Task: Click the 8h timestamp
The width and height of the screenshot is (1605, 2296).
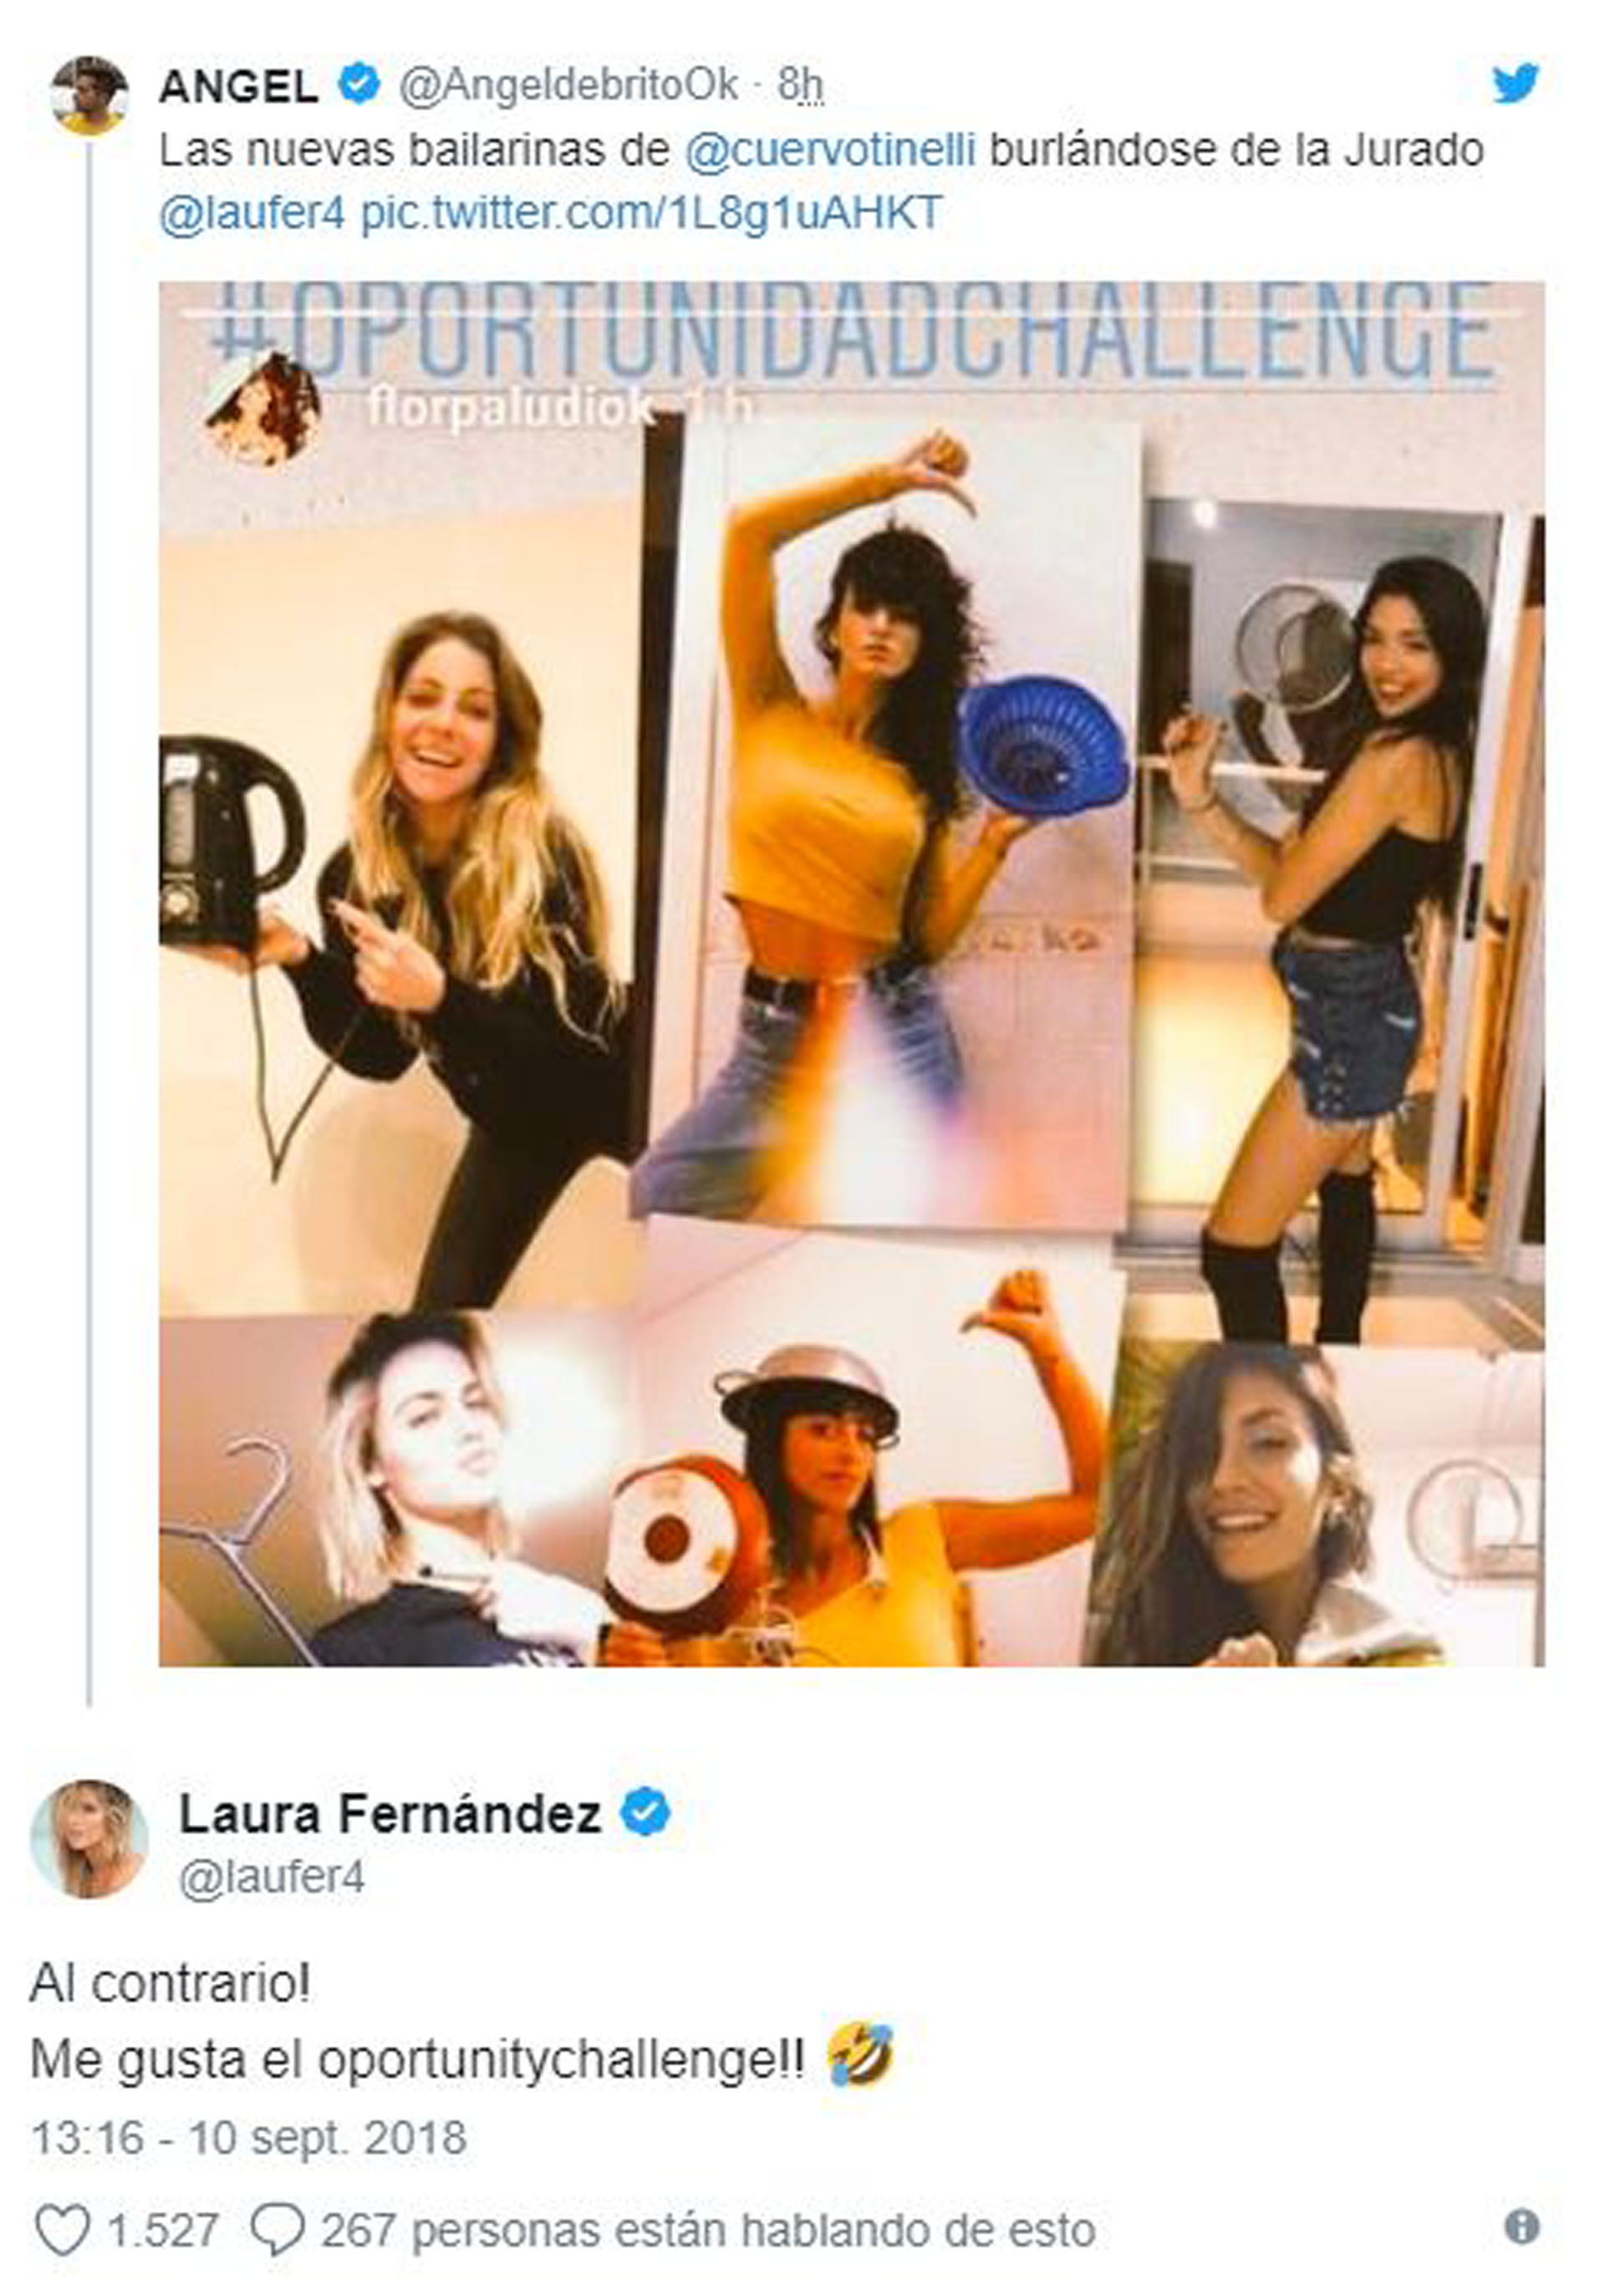Action: pos(800,85)
